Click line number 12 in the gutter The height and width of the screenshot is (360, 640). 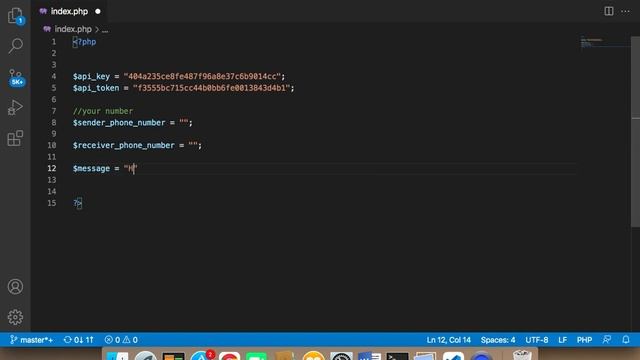pos(51,169)
